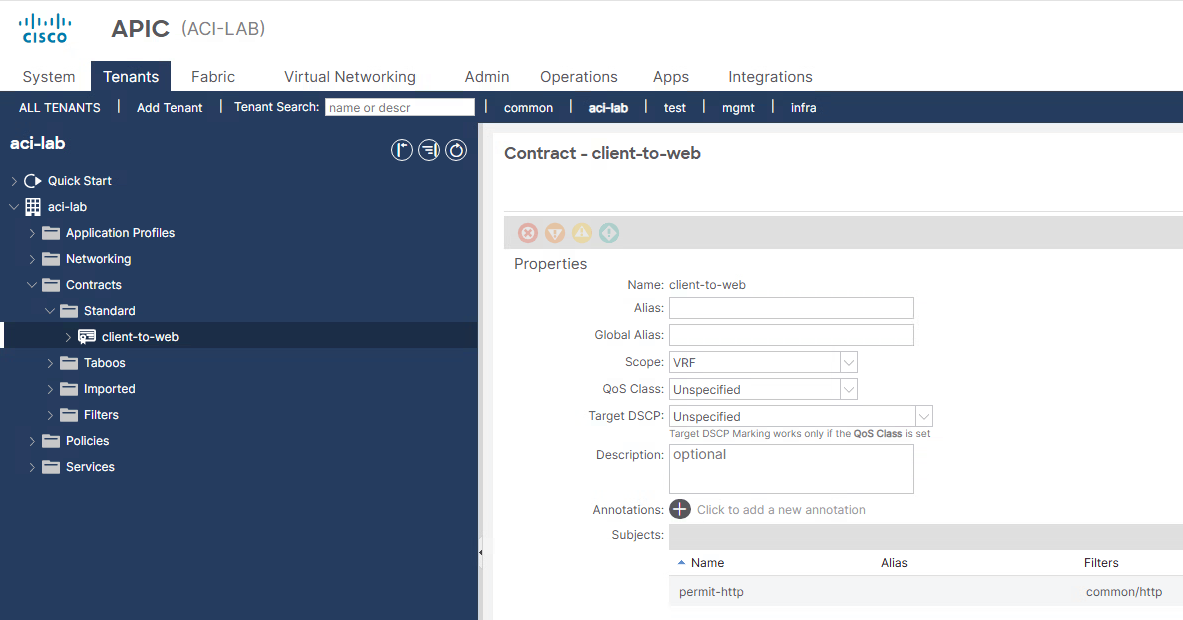Click the Alias input field
This screenshot has width=1183, height=620.
point(791,308)
